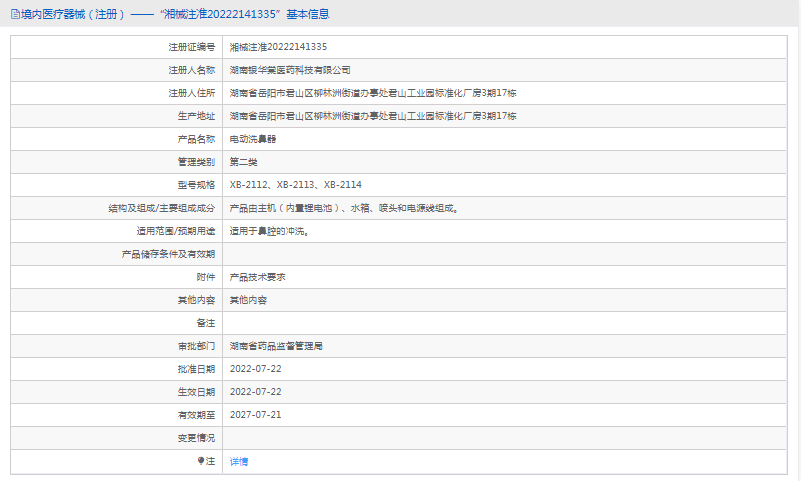Select attachment value 产品技术要求
801x481 pixels.
(257, 277)
